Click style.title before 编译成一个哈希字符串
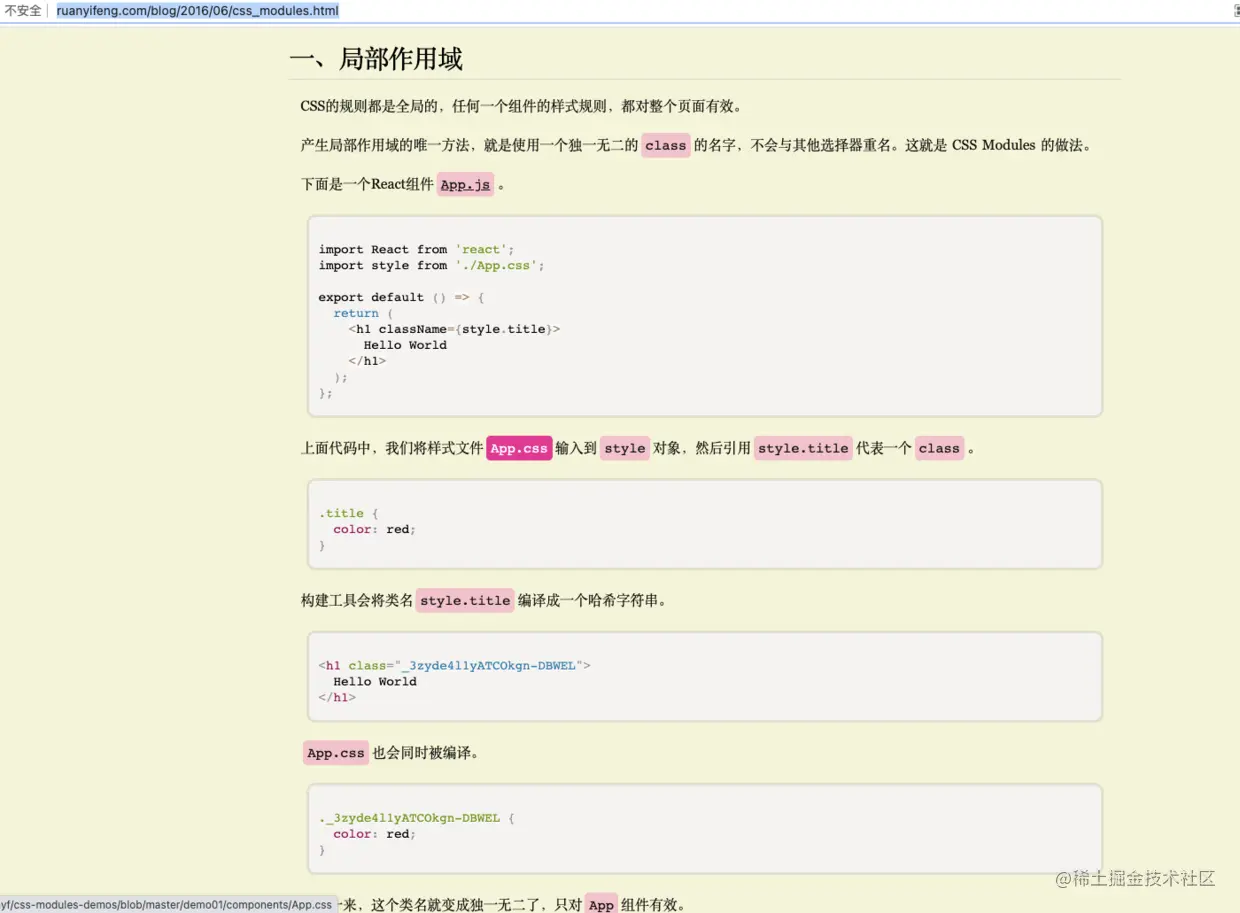The height and width of the screenshot is (913, 1240). pos(465,601)
